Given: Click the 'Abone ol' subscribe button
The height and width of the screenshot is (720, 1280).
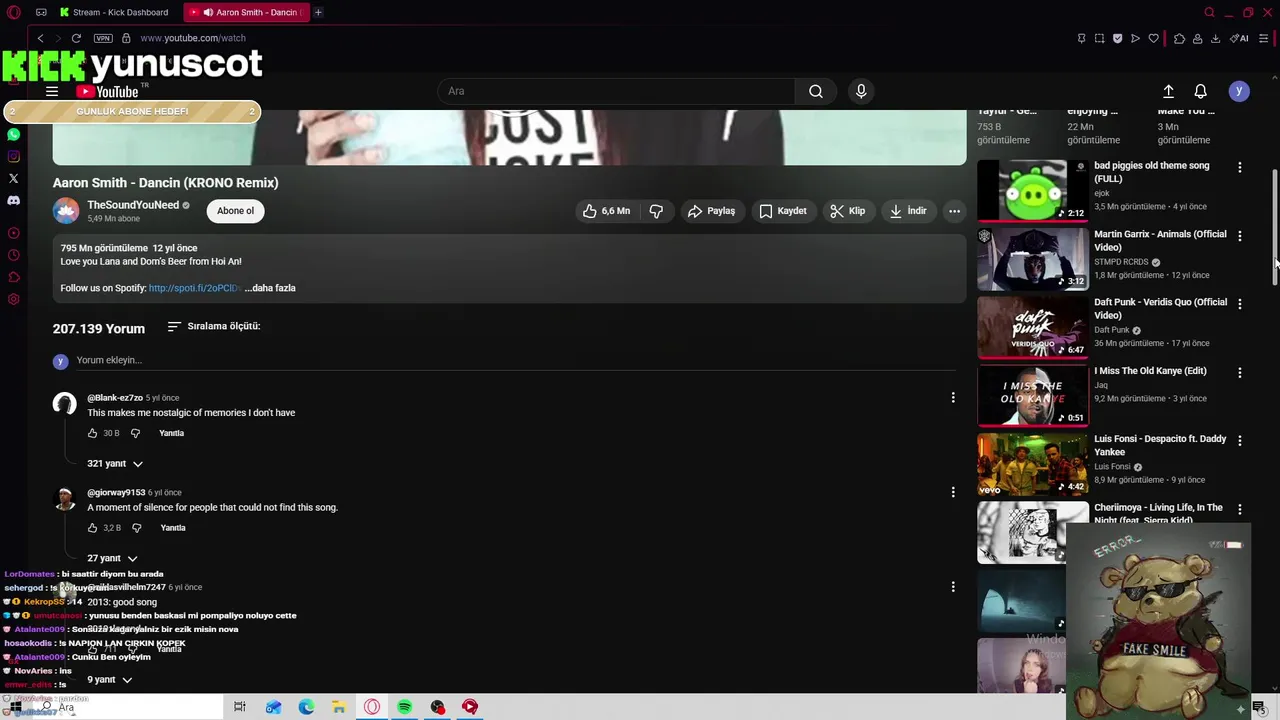Looking at the screenshot, I should point(236,211).
